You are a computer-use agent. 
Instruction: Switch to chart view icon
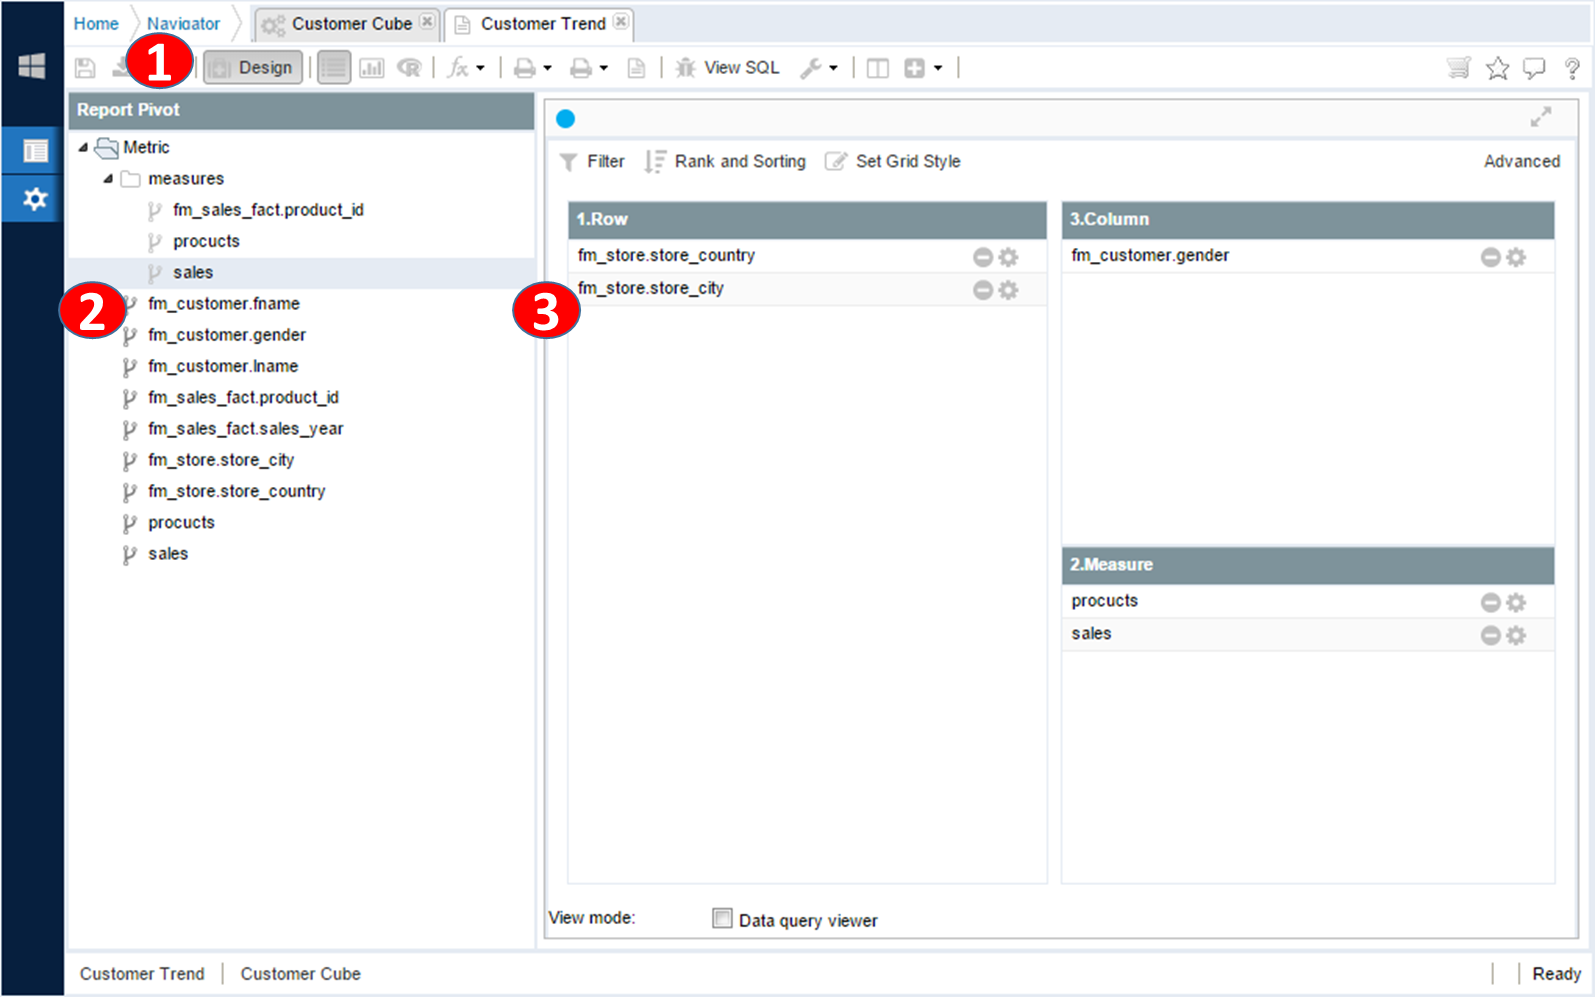tap(372, 68)
